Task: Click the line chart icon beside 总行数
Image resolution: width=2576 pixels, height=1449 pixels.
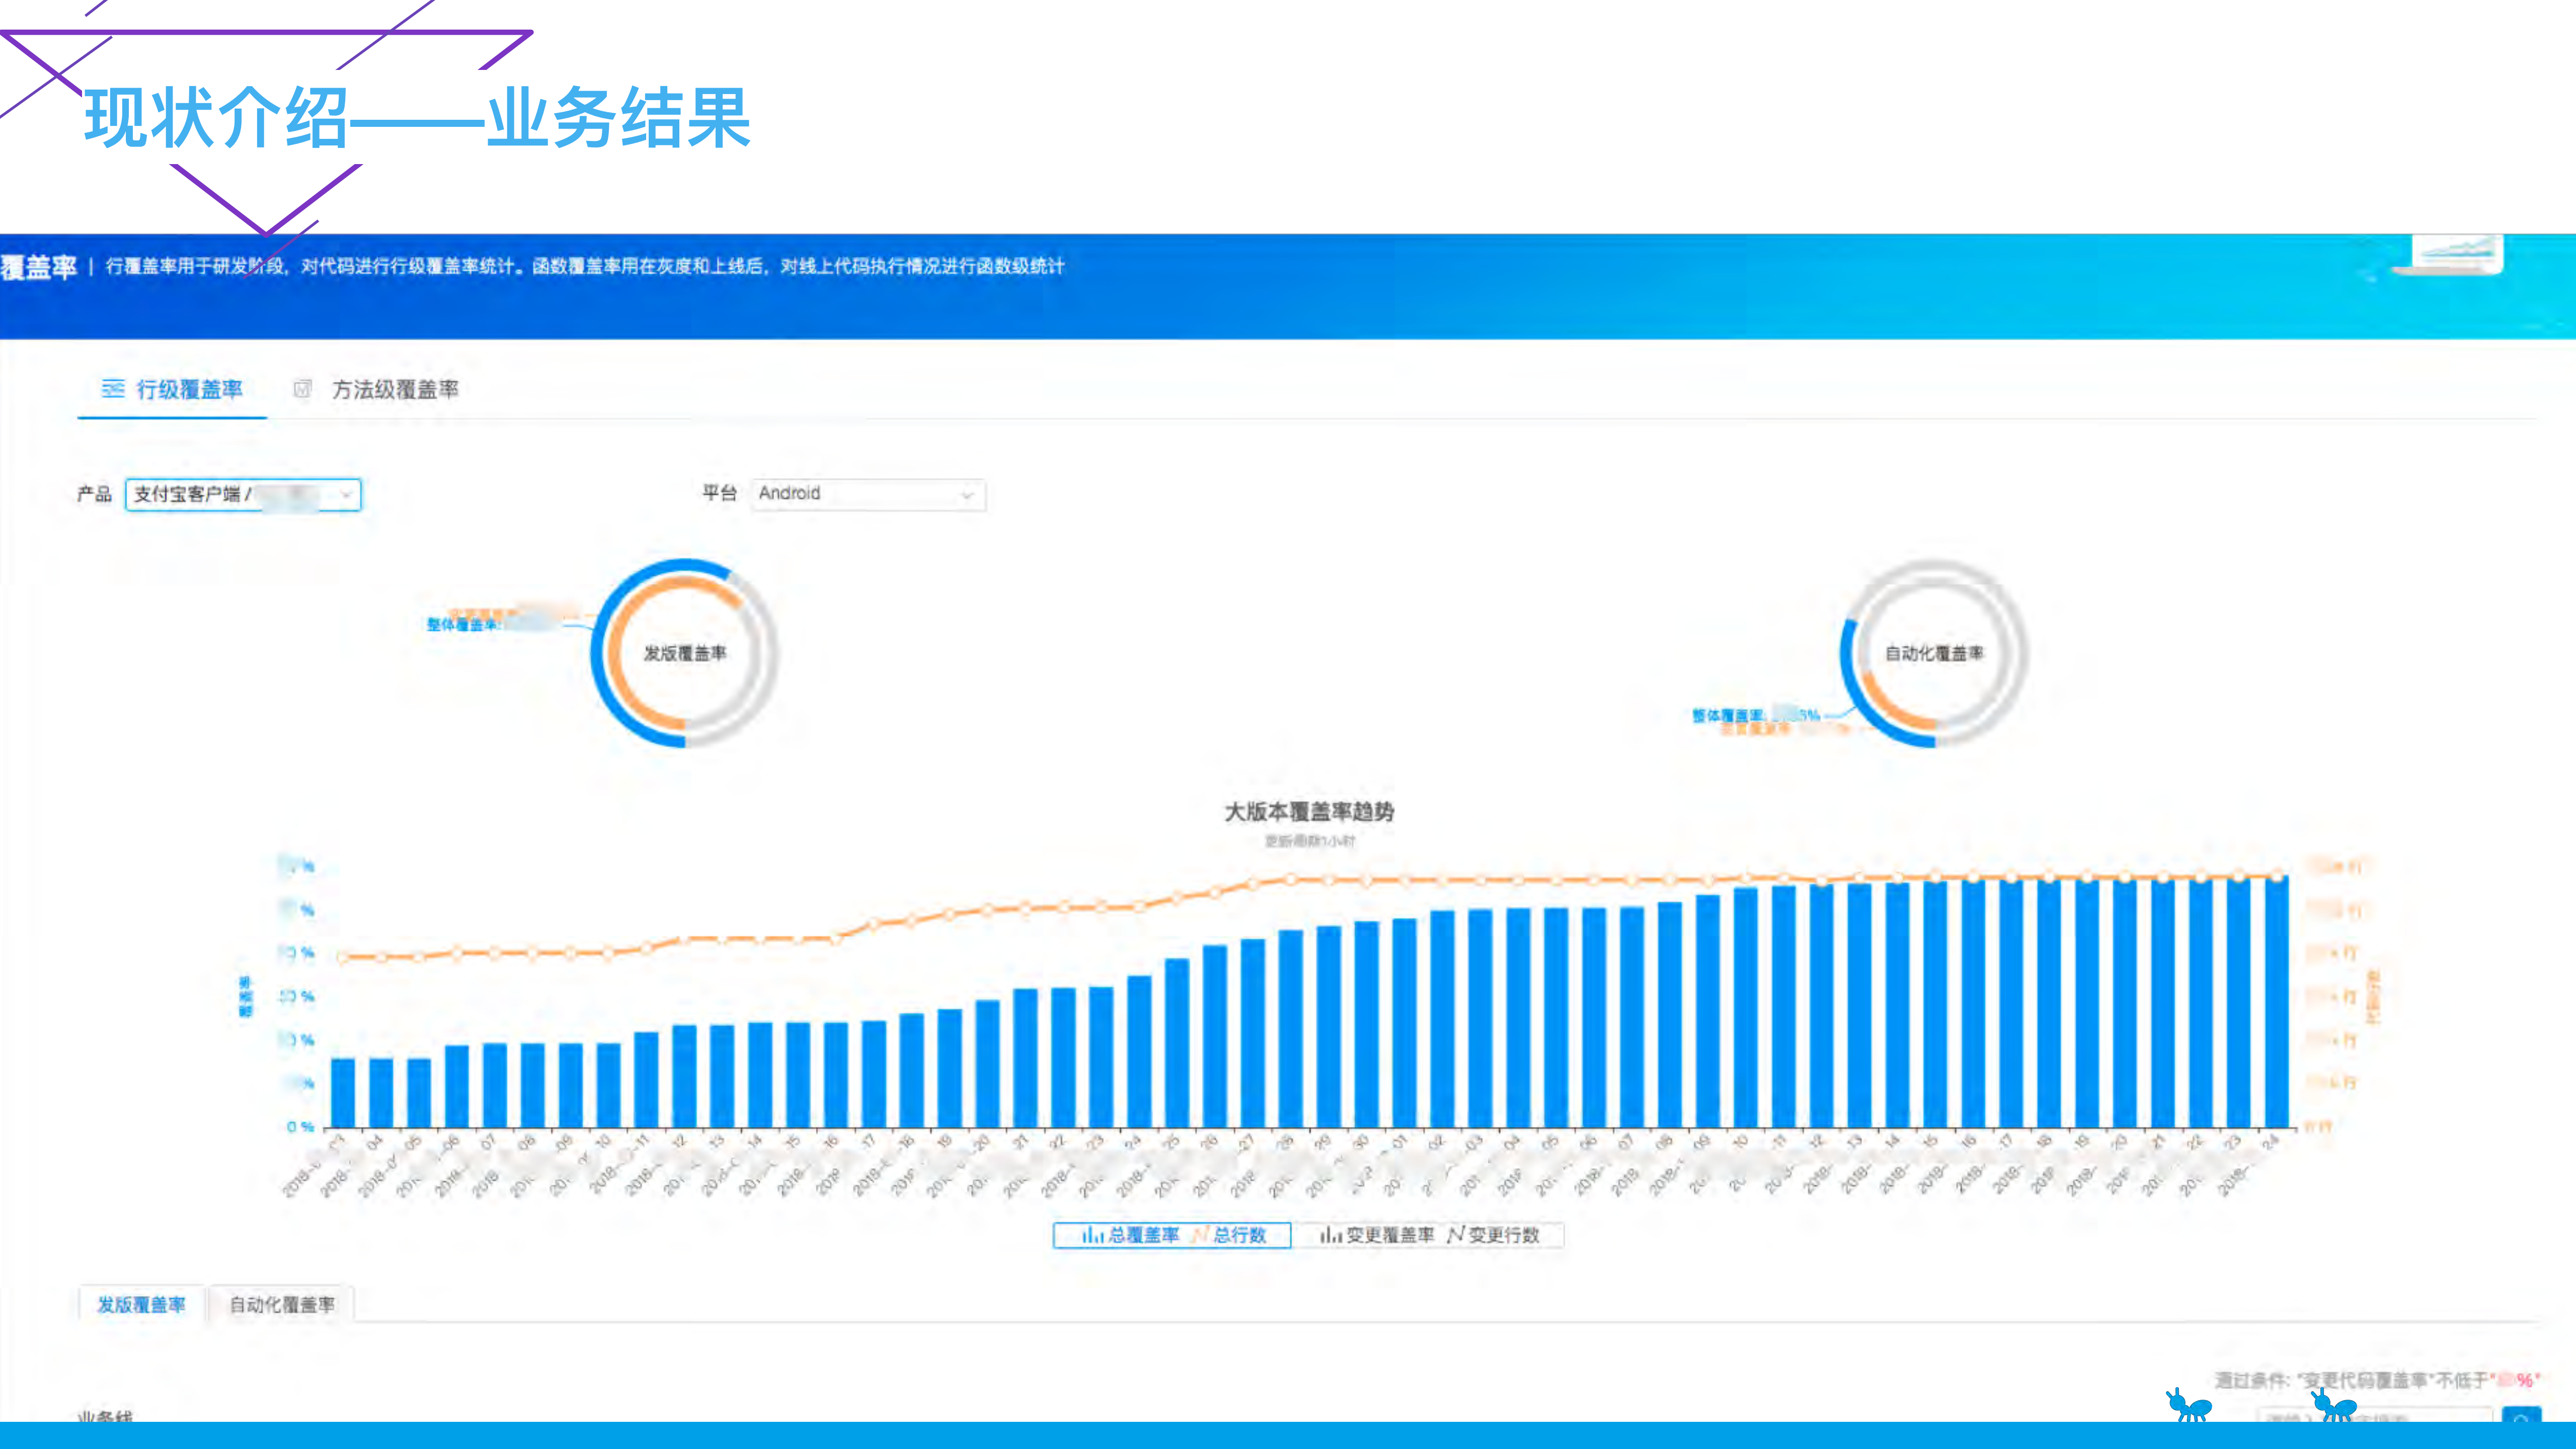Action: (1202, 1235)
